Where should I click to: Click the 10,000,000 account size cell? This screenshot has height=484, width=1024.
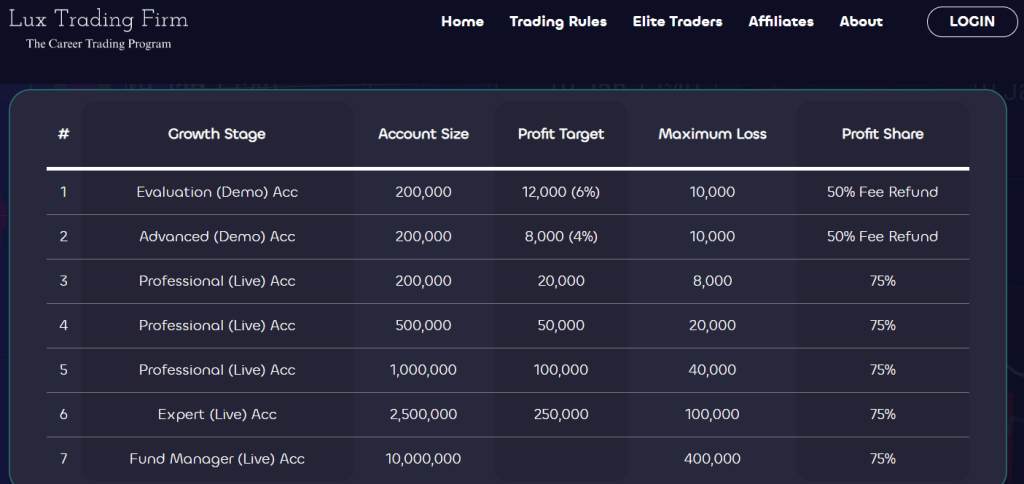tap(423, 459)
